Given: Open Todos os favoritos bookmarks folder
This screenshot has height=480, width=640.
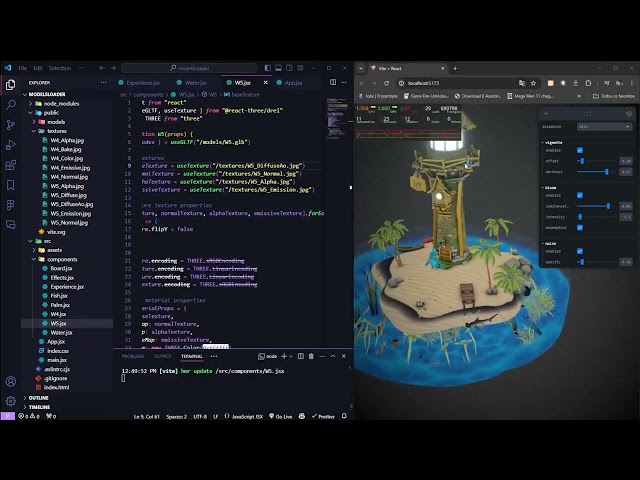Looking at the screenshot, I should (613, 96).
